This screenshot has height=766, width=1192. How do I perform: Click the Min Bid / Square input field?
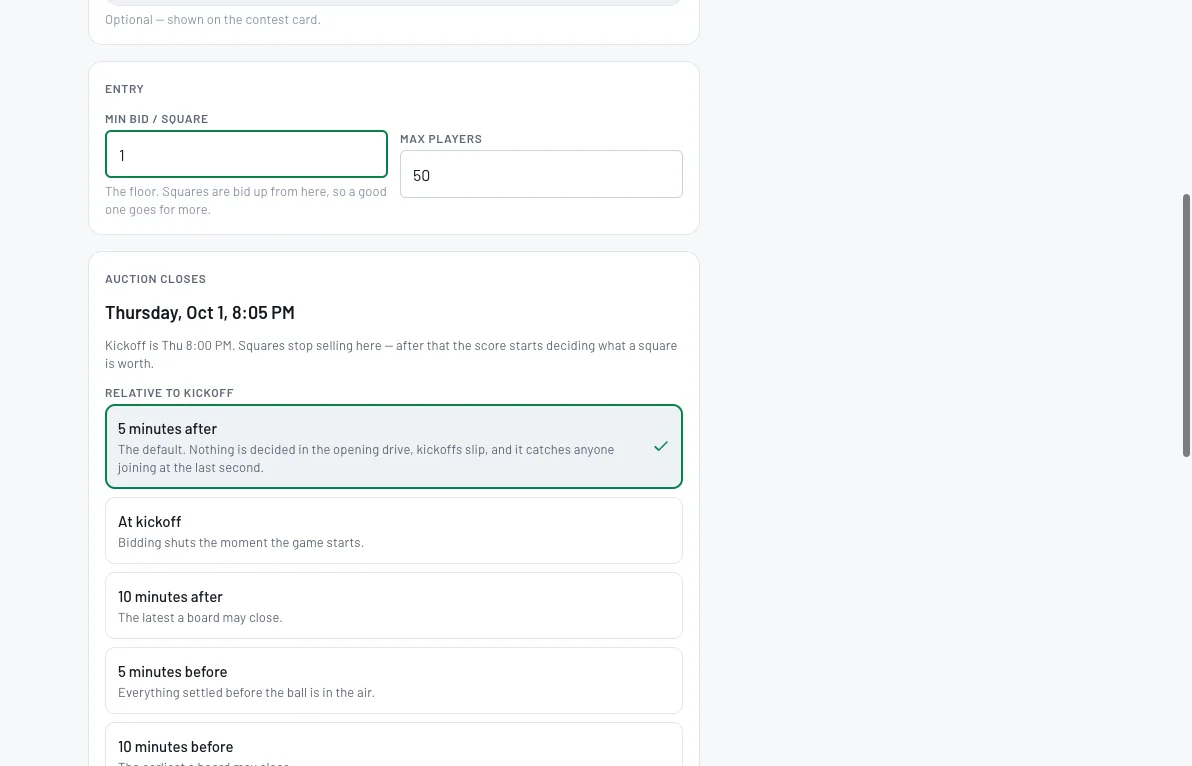coord(246,154)
